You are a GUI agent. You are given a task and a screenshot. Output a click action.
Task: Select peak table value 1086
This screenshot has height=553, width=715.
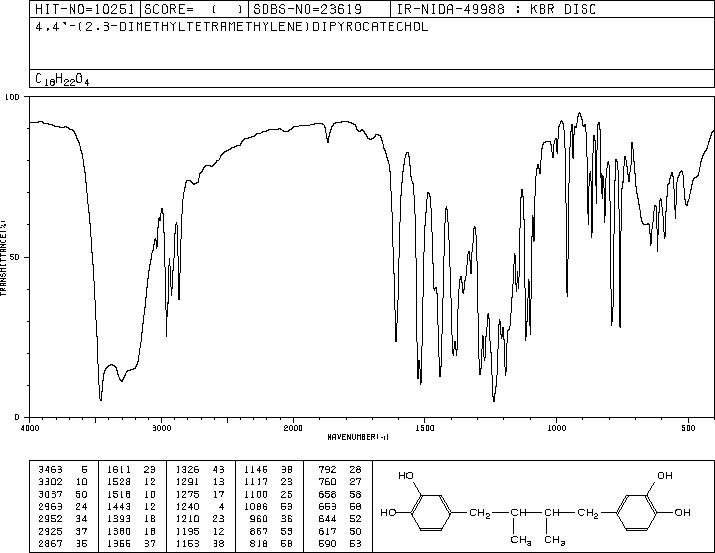click(x=256, y=506)
